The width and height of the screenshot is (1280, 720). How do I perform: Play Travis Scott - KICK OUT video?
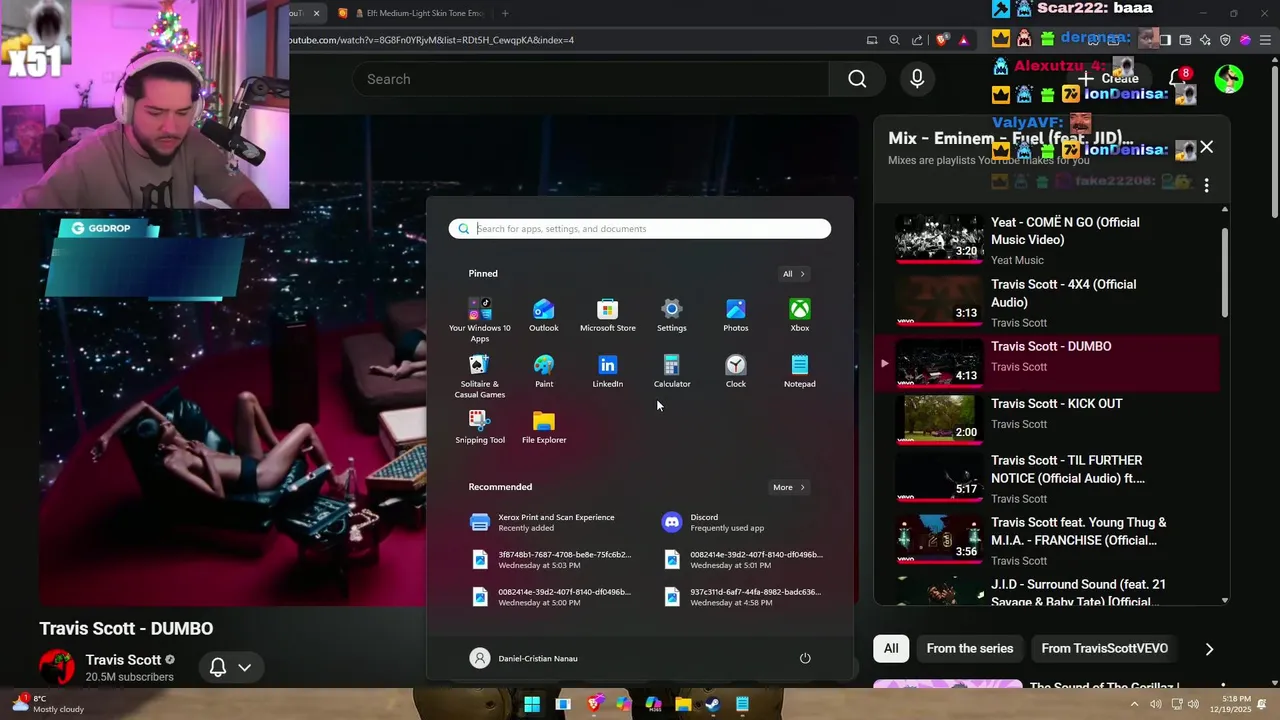pos(1046,418)
